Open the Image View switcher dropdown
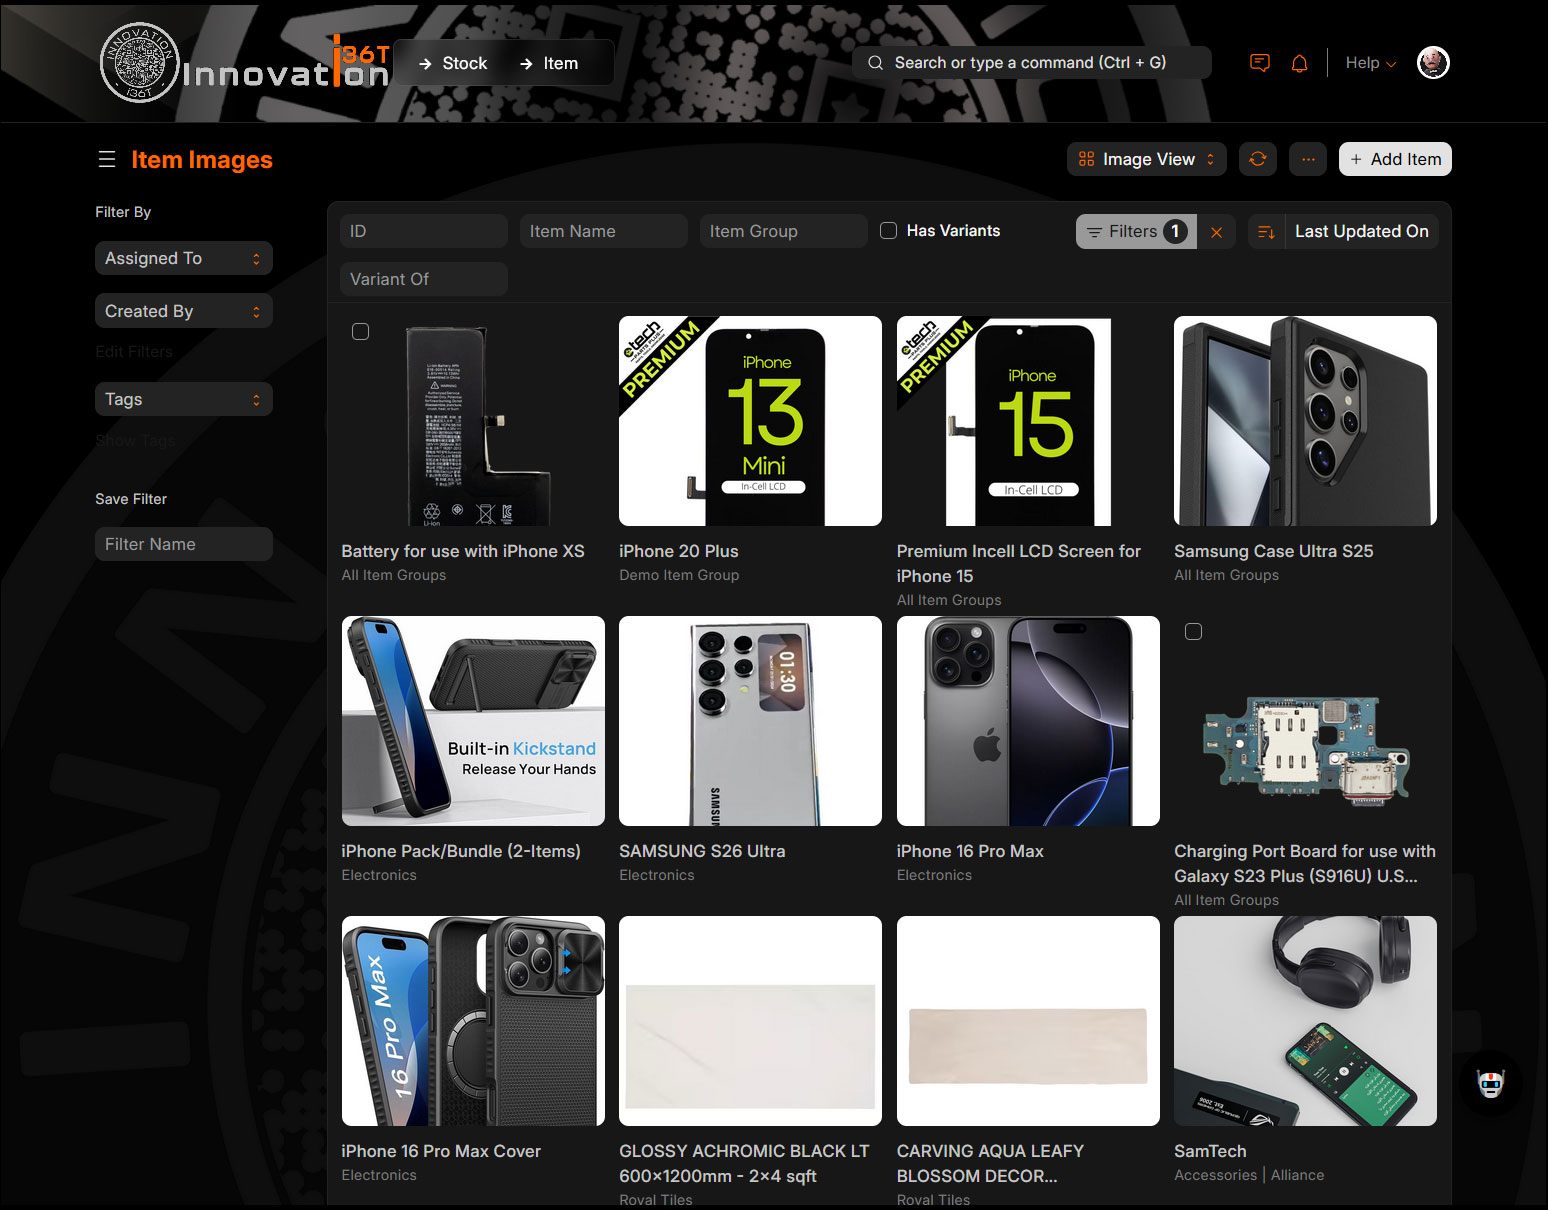Viewport: 1548px width, 1210px height. click(x=1147, y=159)
